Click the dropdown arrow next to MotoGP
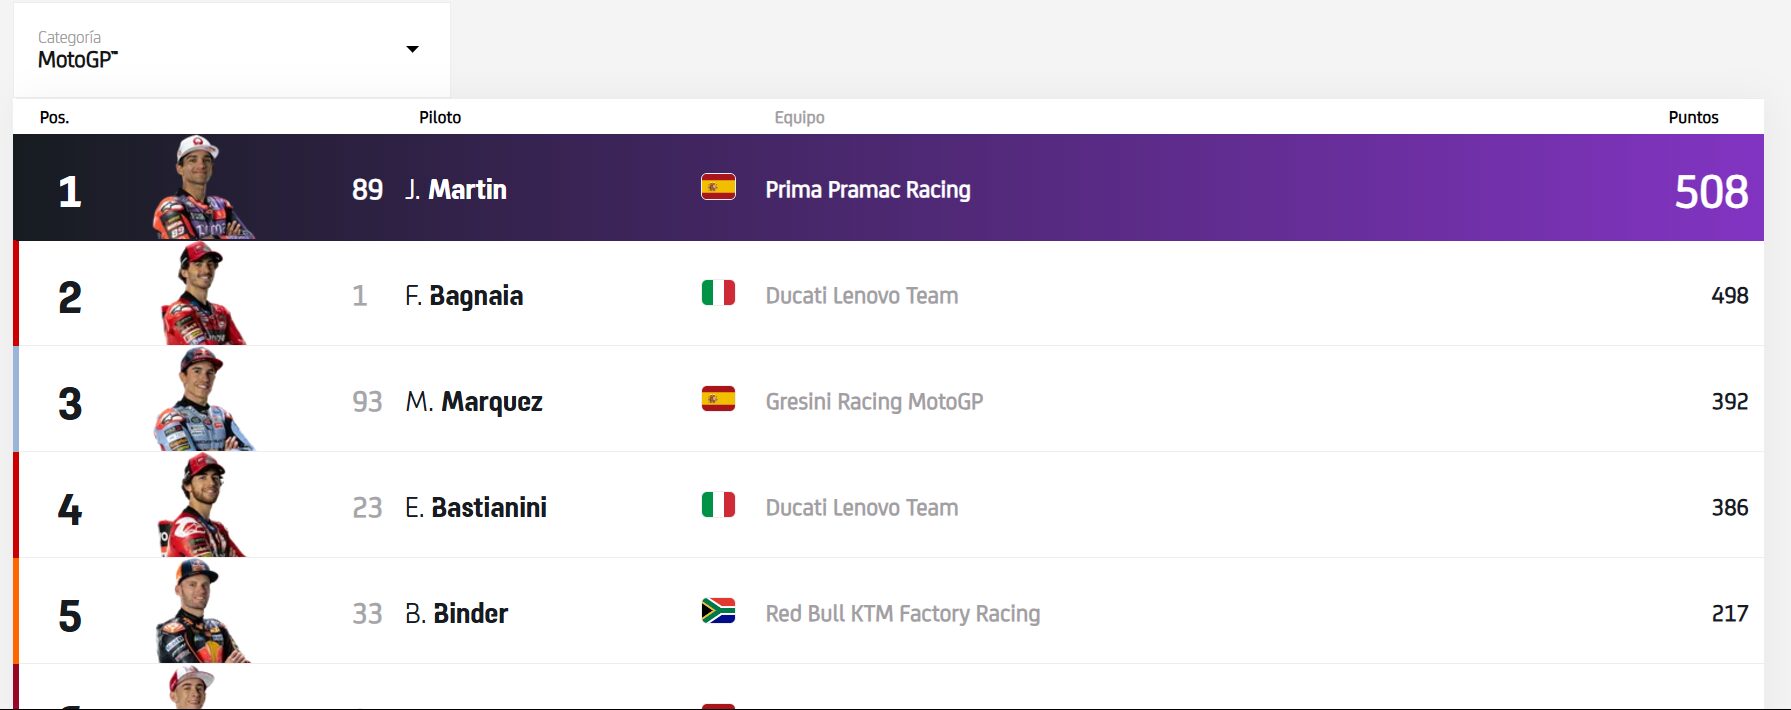 pyautogui.click(x=412, y=49)
